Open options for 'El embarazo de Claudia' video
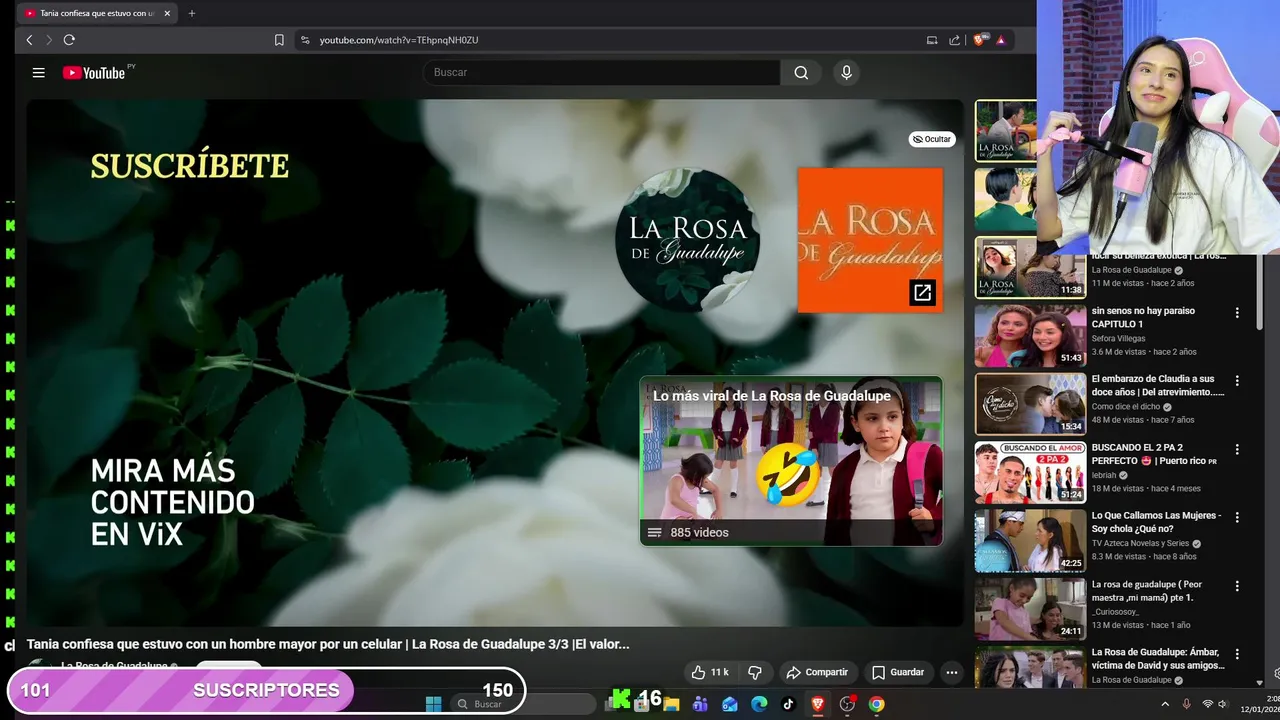Image resolution: width=1280 pixels, height=720 pixels. 1237,381
